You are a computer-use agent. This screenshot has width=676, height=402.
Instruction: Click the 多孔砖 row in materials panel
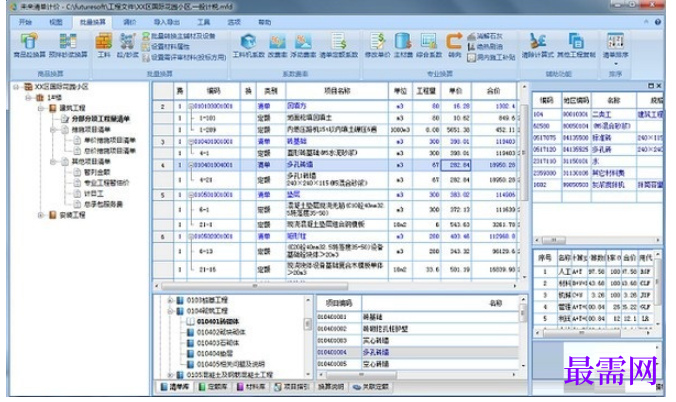[598, 149]
